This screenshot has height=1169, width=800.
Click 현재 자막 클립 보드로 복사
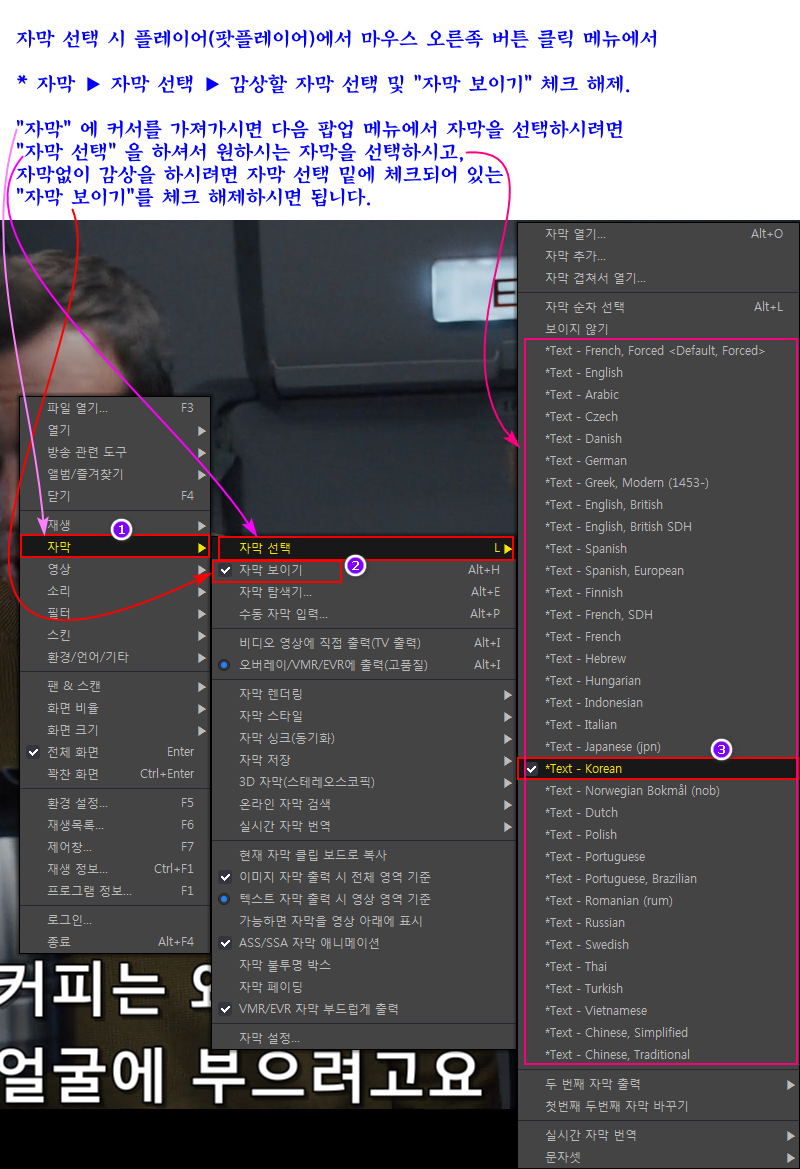(x=364, y=855)
